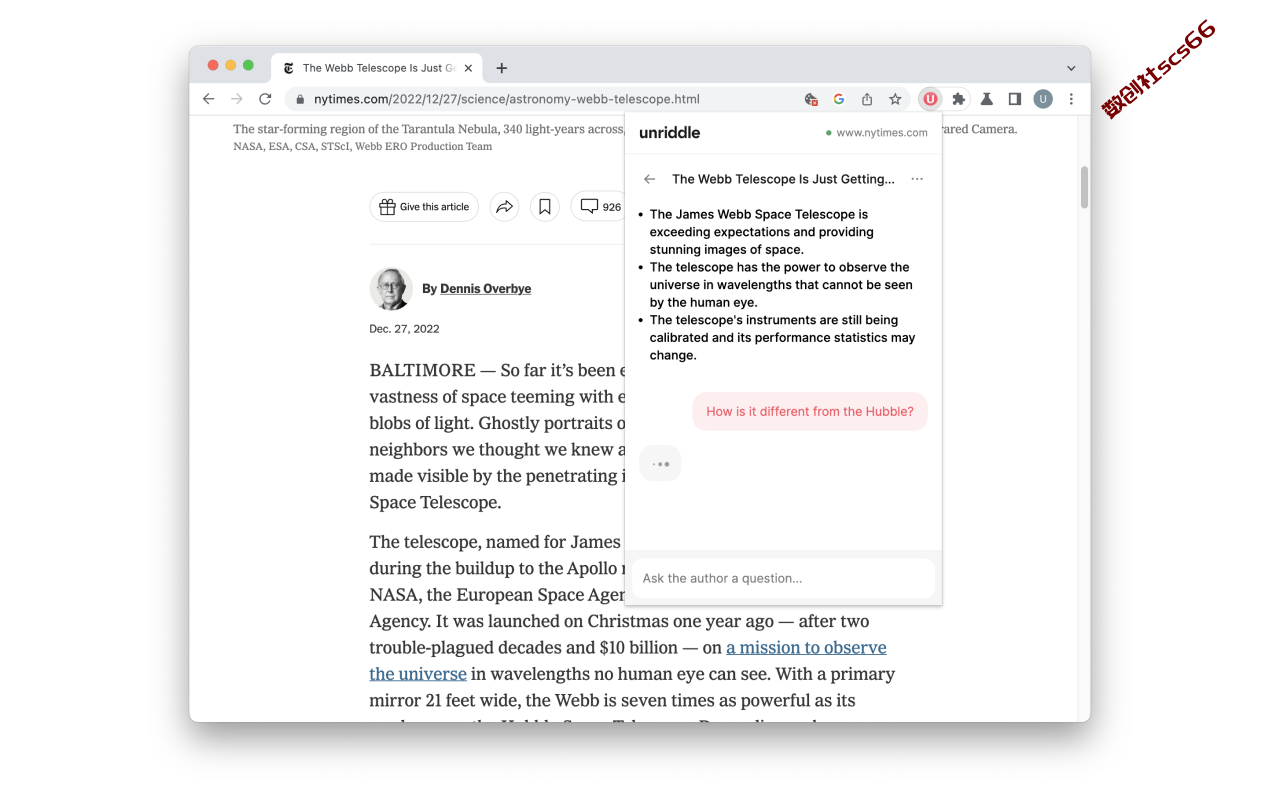The image size is (1280, 800).
Task: Click the browser forward arrow
Action: (x=237, y=99)
